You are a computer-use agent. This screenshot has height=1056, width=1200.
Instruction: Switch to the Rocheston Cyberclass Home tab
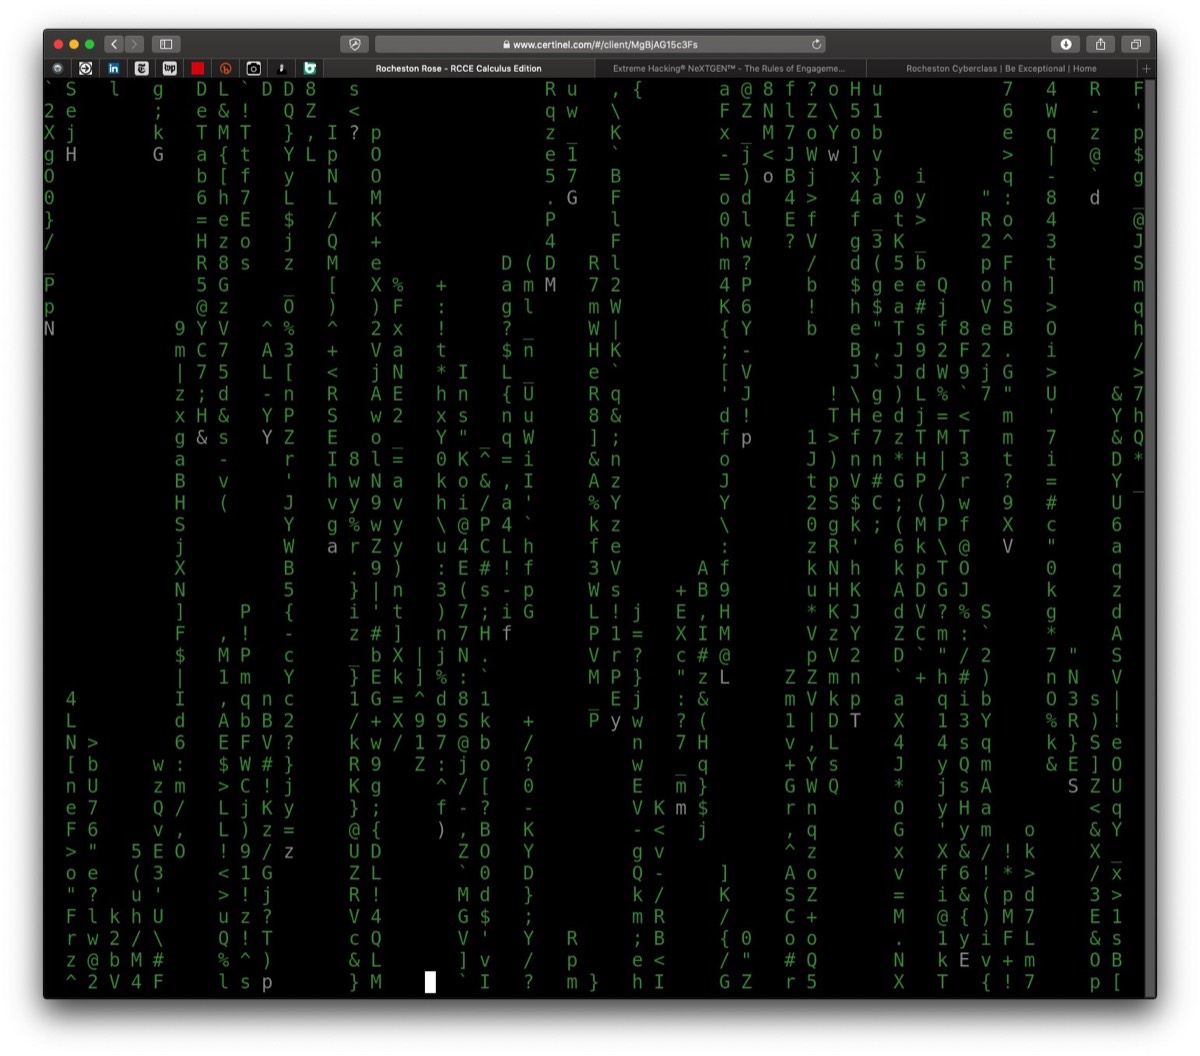tap(1001, 69)
